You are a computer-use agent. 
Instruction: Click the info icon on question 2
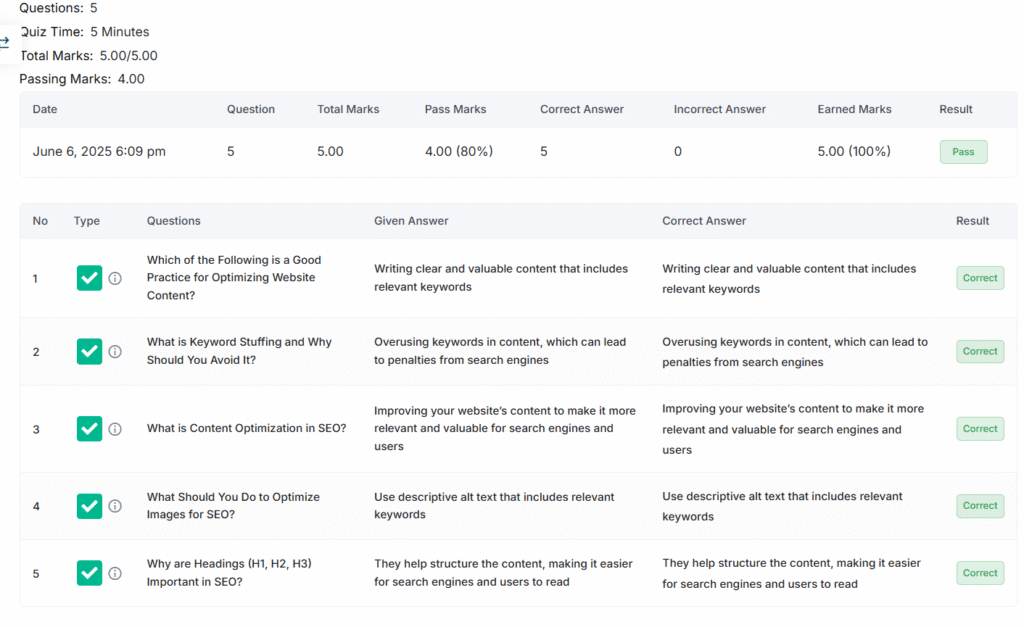[115, 351]
